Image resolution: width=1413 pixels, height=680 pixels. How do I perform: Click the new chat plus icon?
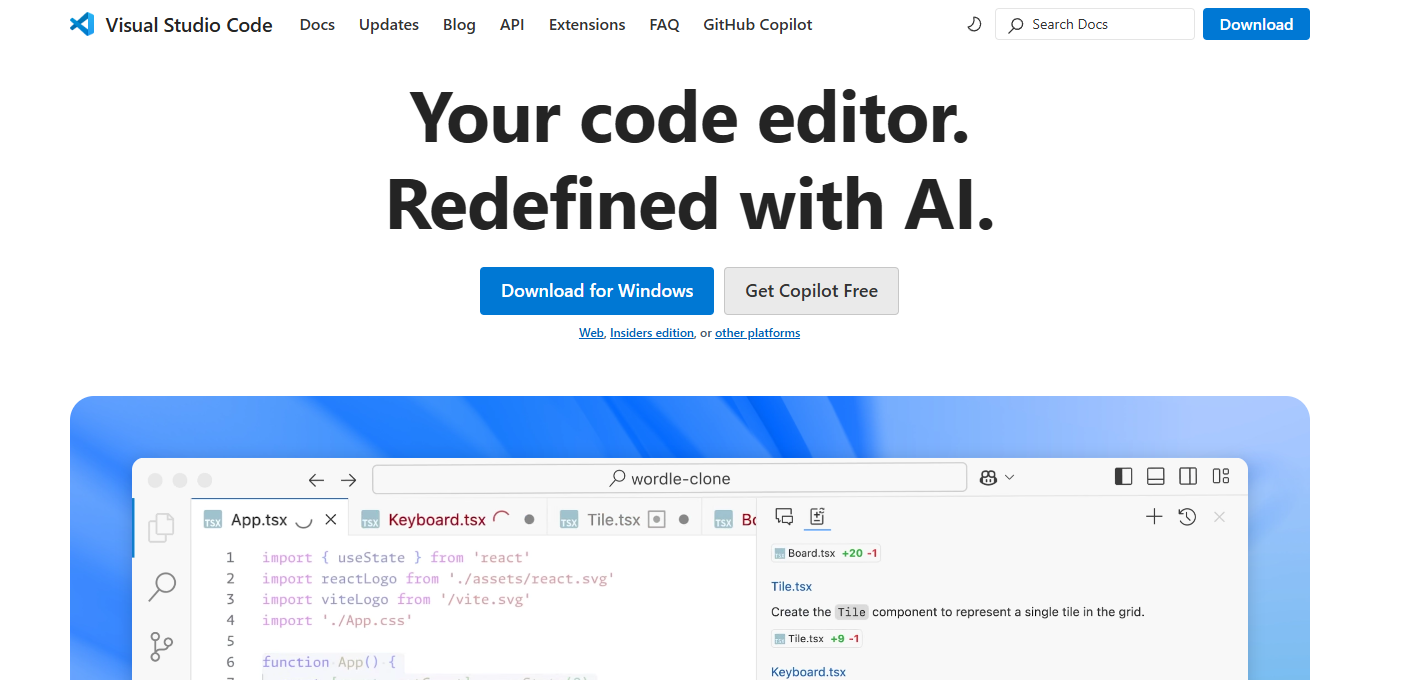click(x=1154, y=517)
